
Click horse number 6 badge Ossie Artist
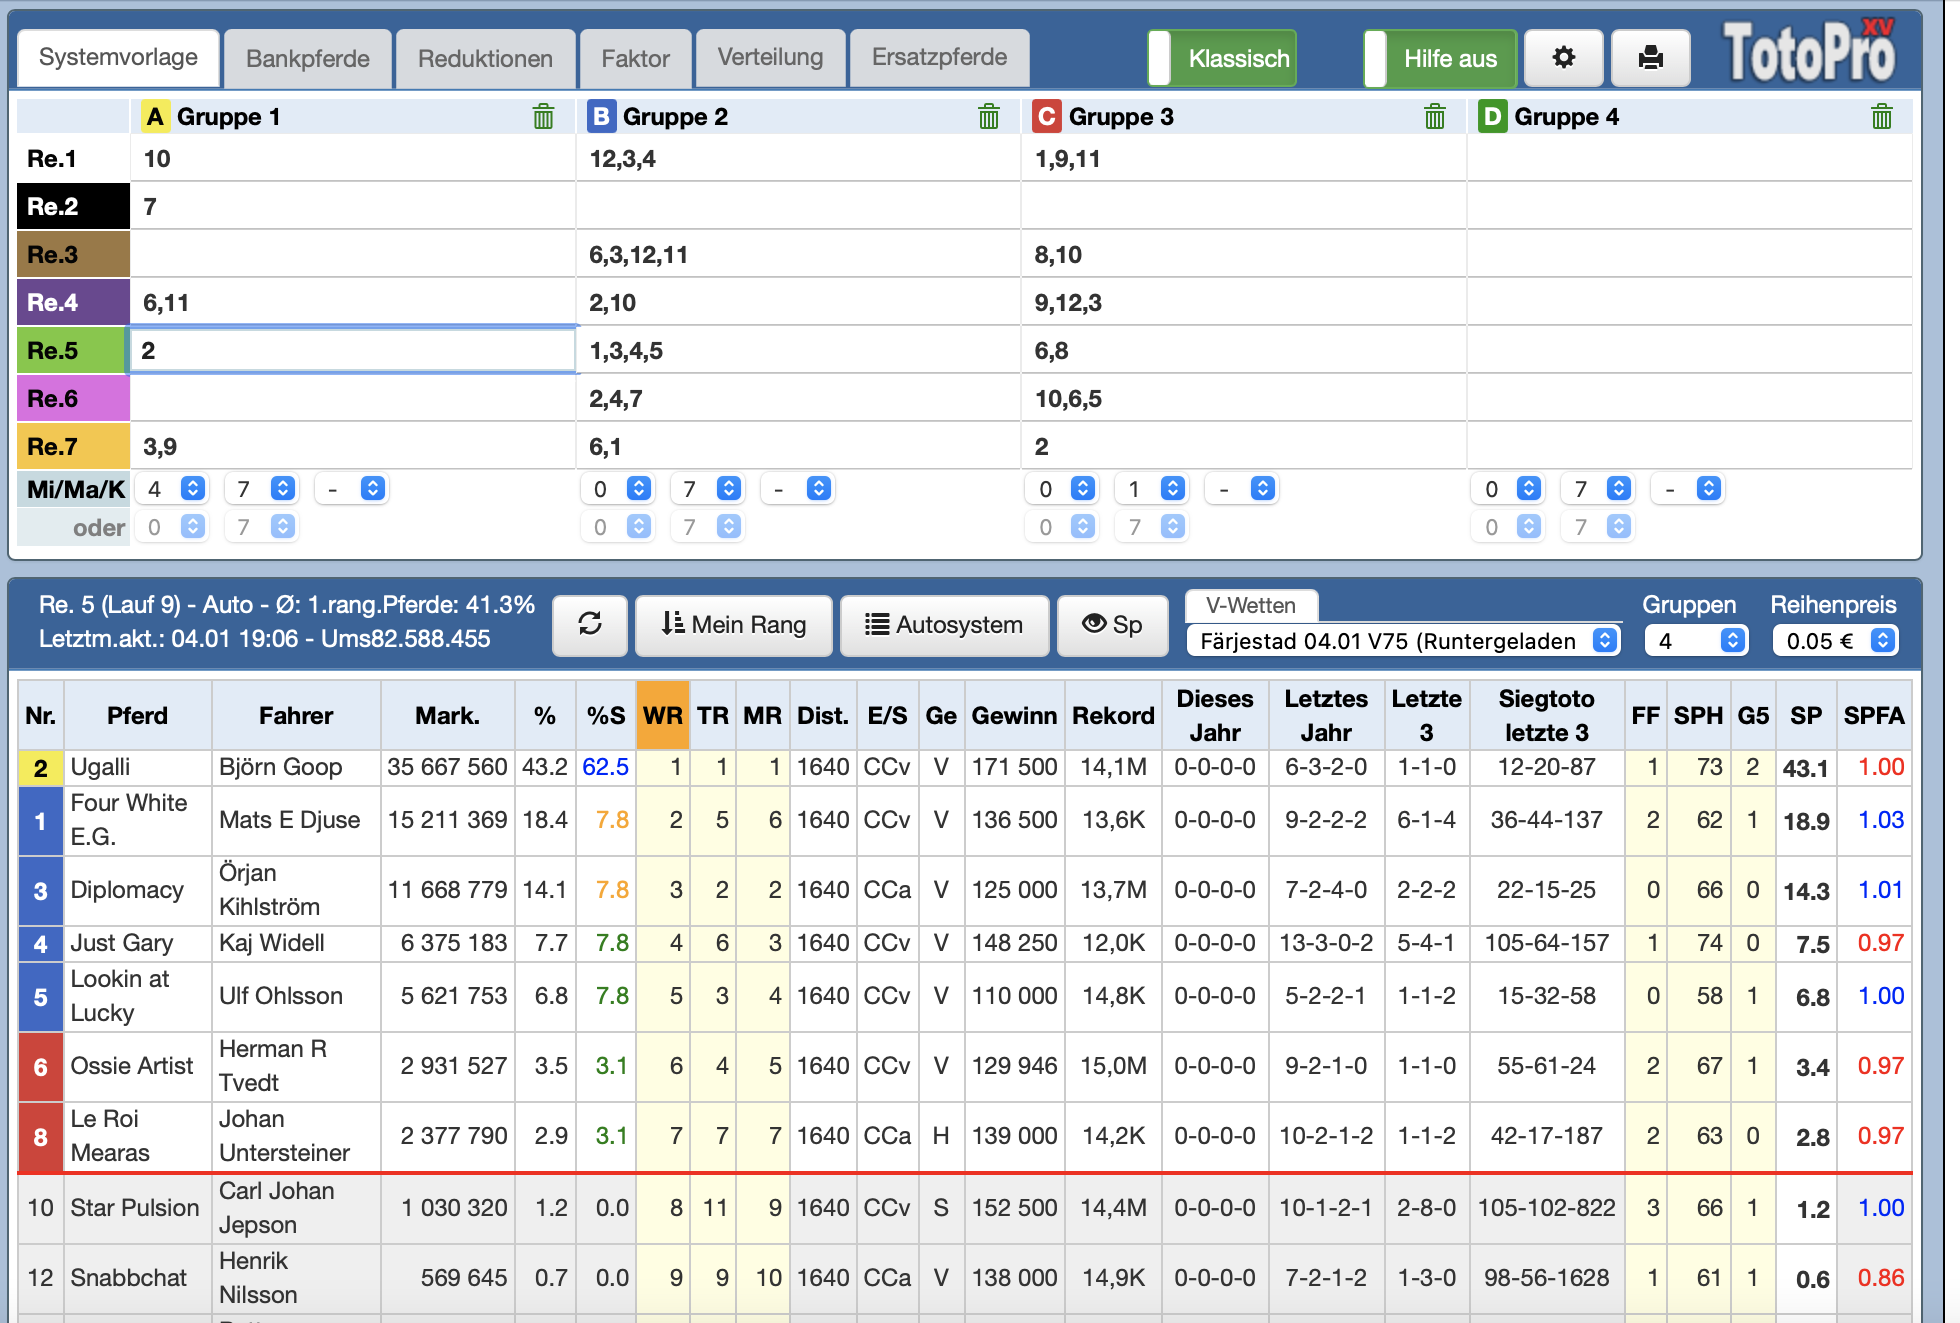tap(41, 1067)
